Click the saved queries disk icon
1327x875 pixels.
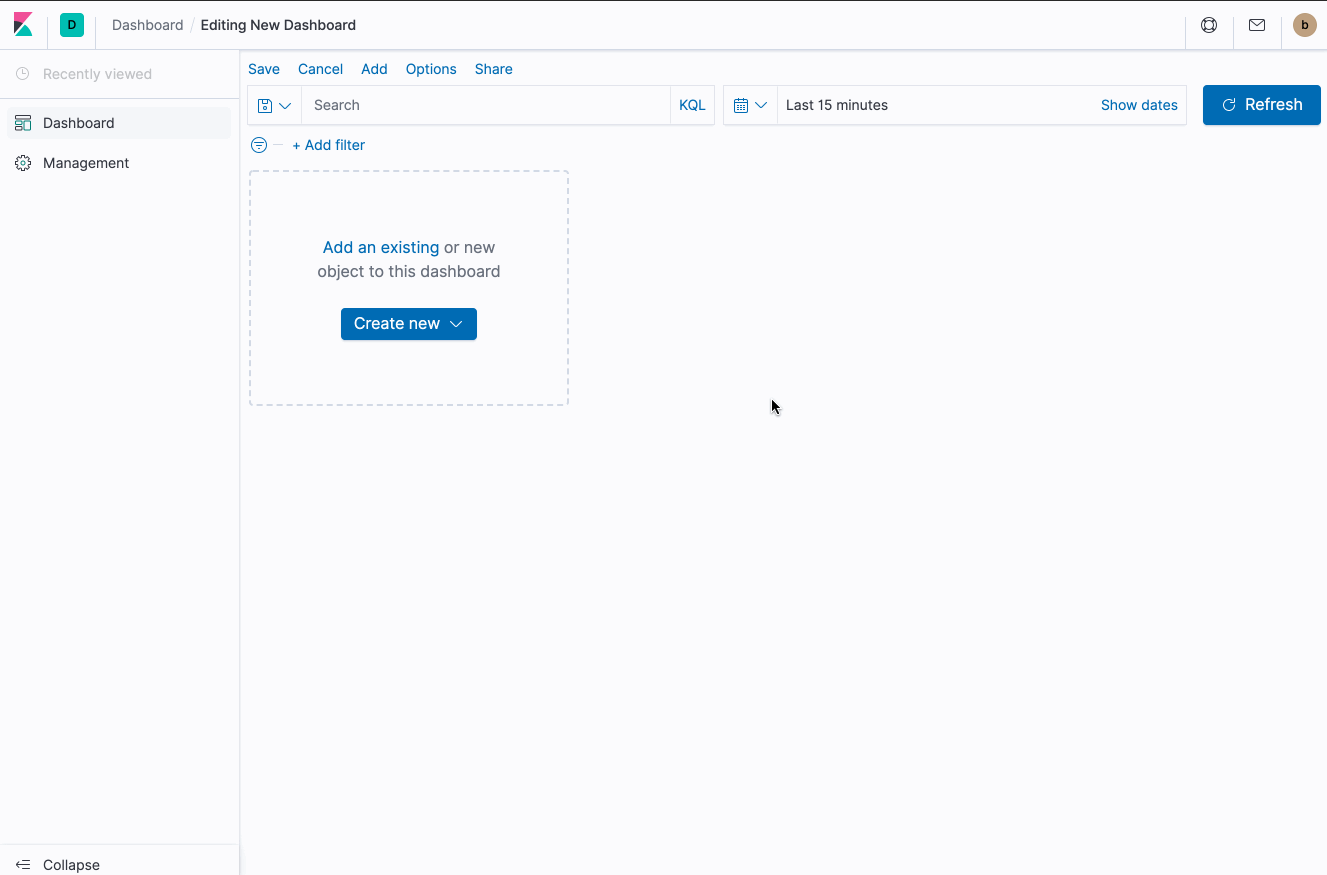[265, 104]
